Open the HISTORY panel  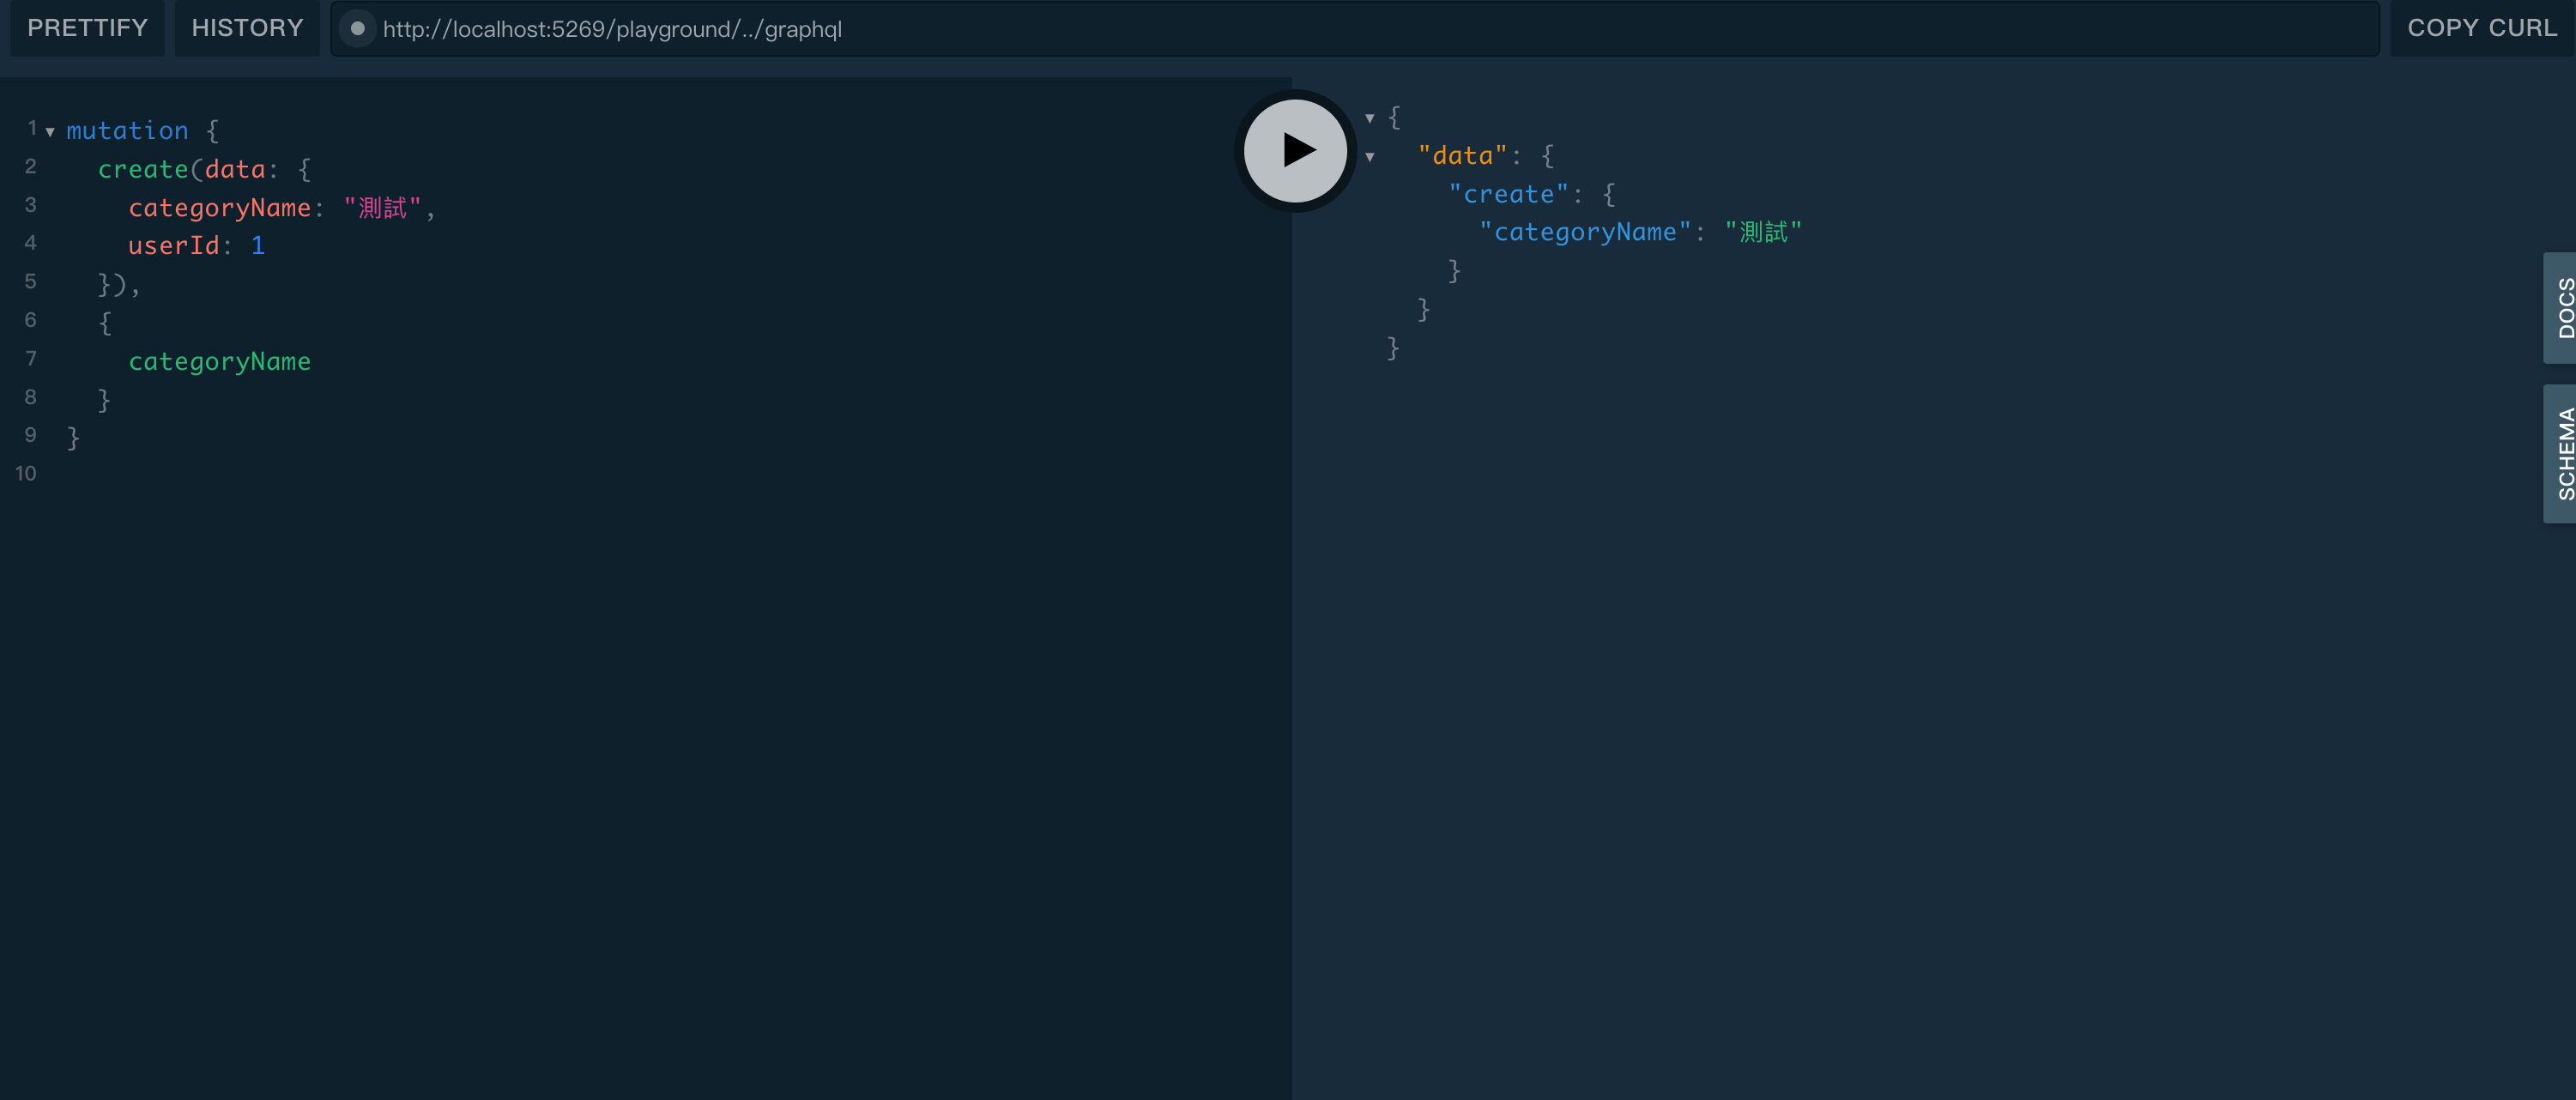(x=247, y=28)
